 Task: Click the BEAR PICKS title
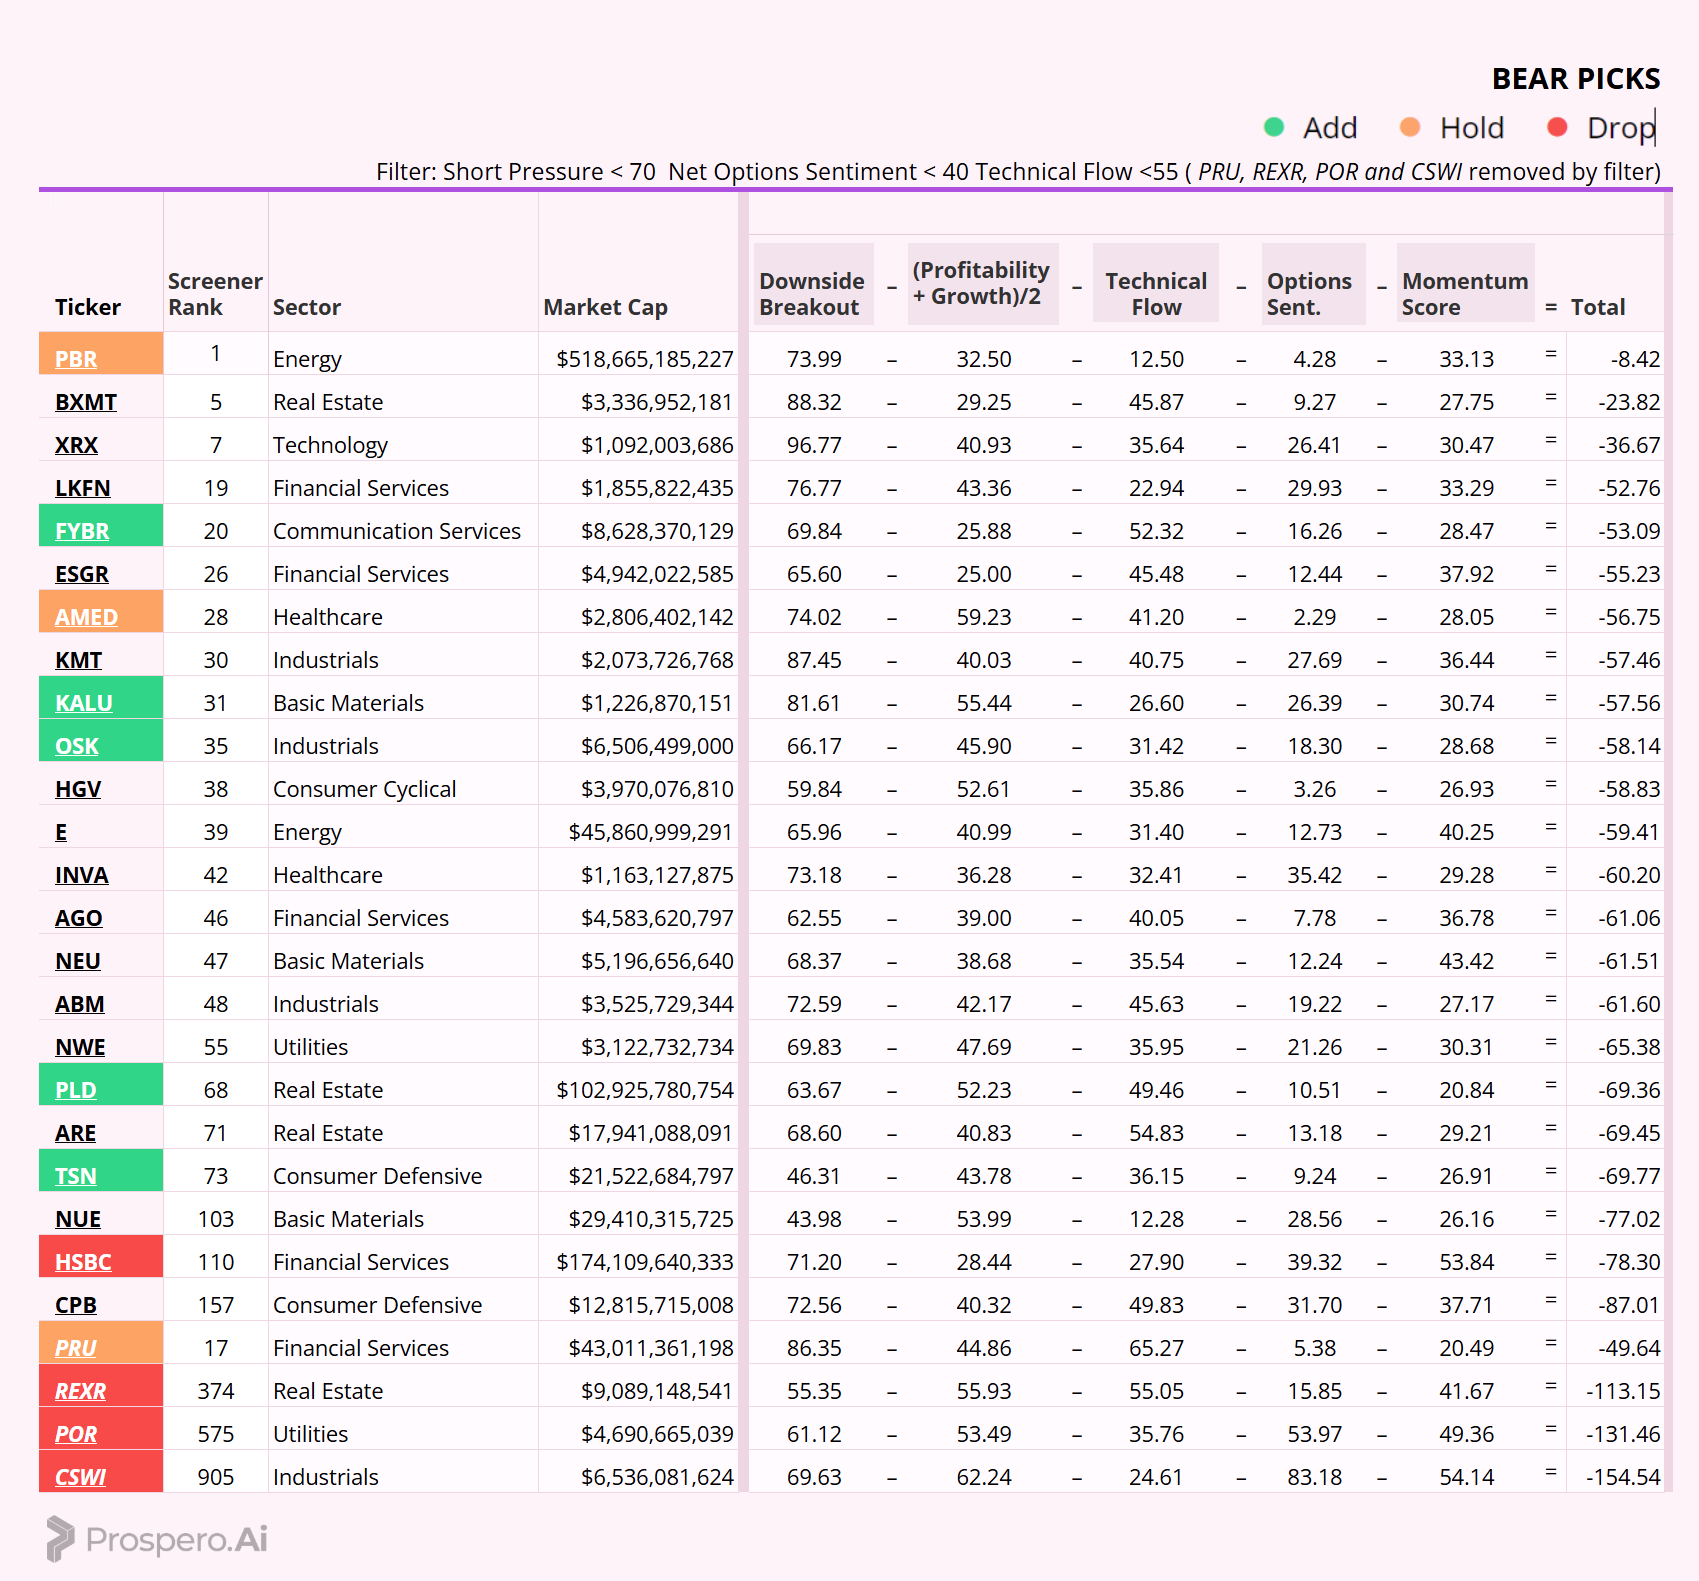pyautogui.click(x=1576, y=79)
